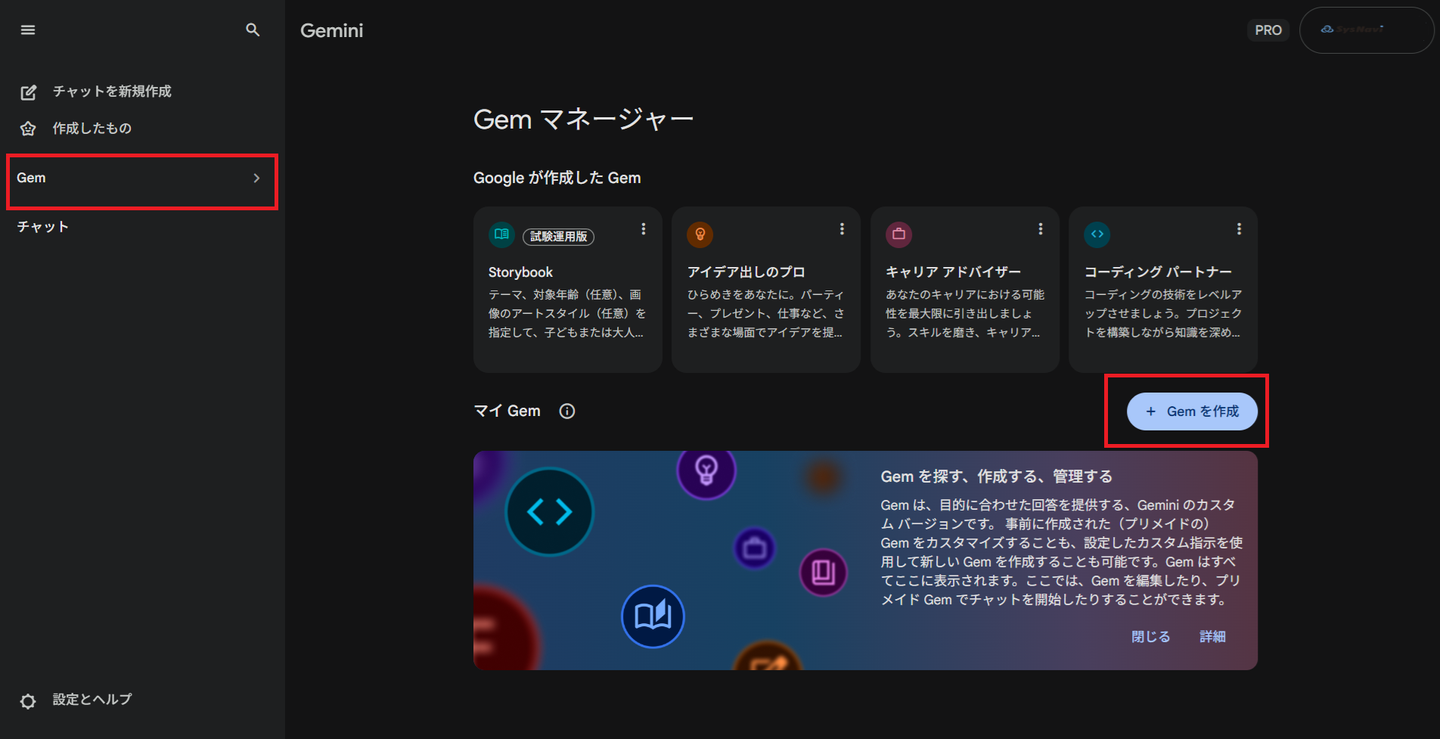This screenshot has height=739, width=1440.
Task: Click the new chat pencil icon
Action: 29,92
